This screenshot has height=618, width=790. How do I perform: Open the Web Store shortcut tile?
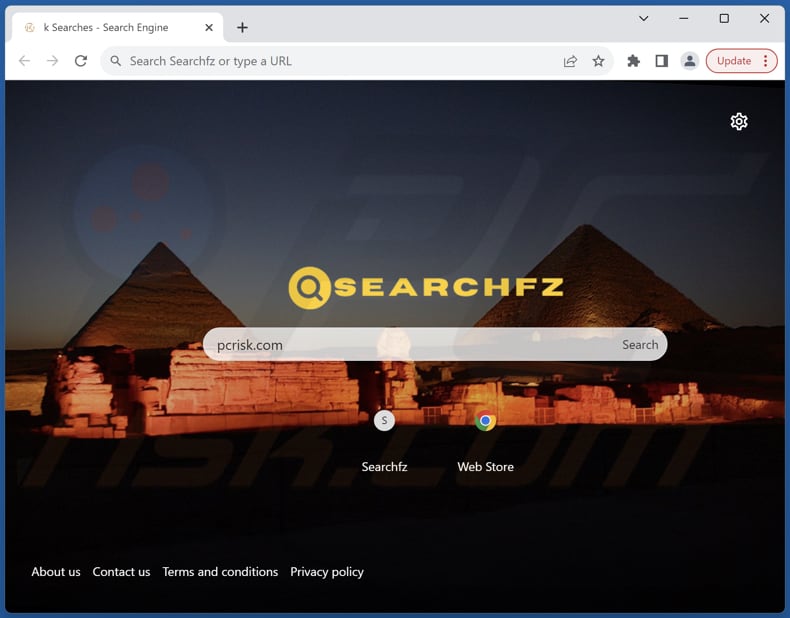pos(485,441)
